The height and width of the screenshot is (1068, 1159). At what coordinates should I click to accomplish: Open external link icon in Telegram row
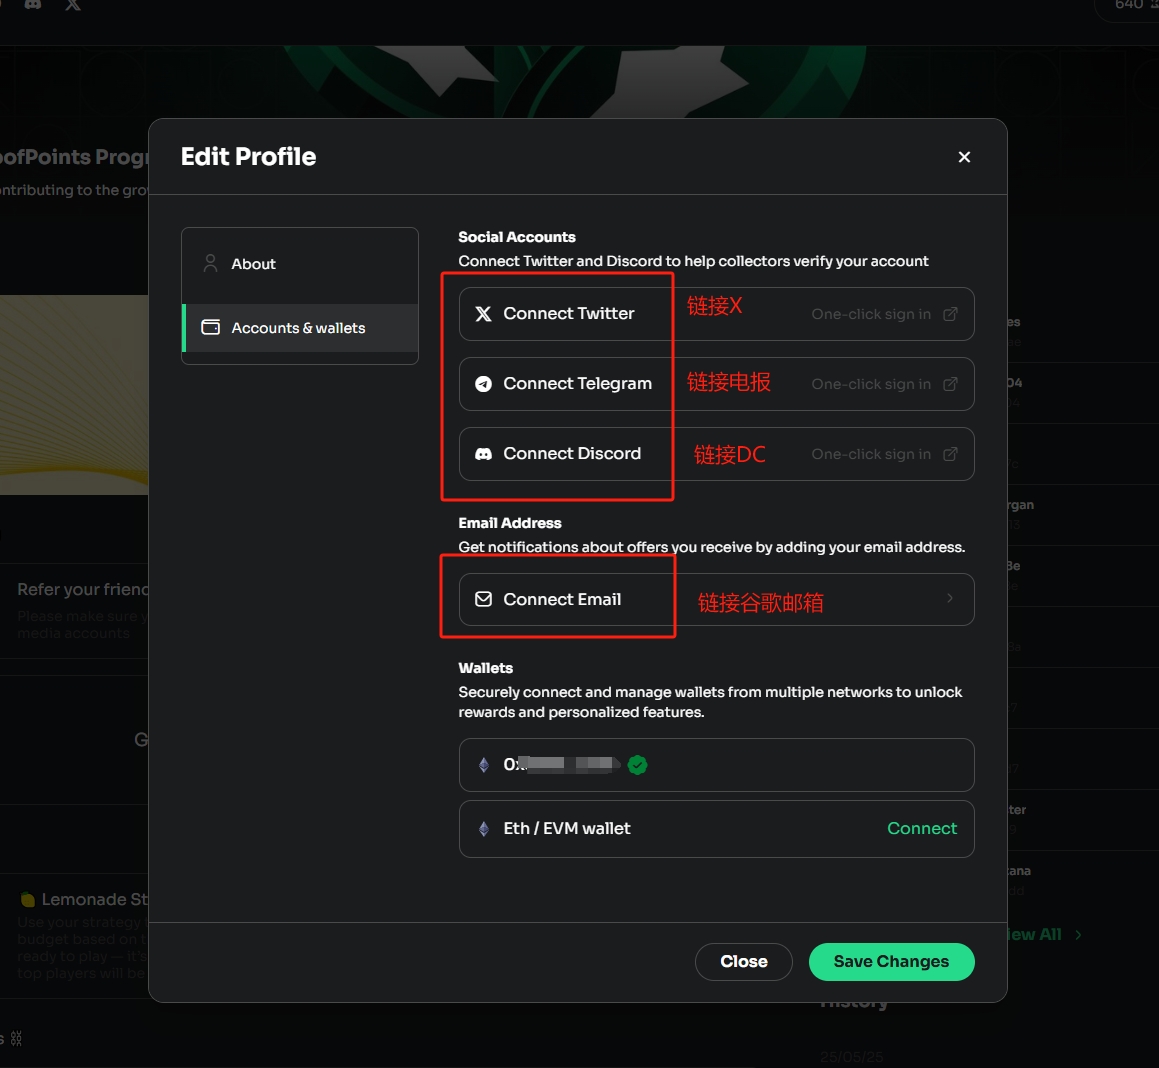click(950, 384)
